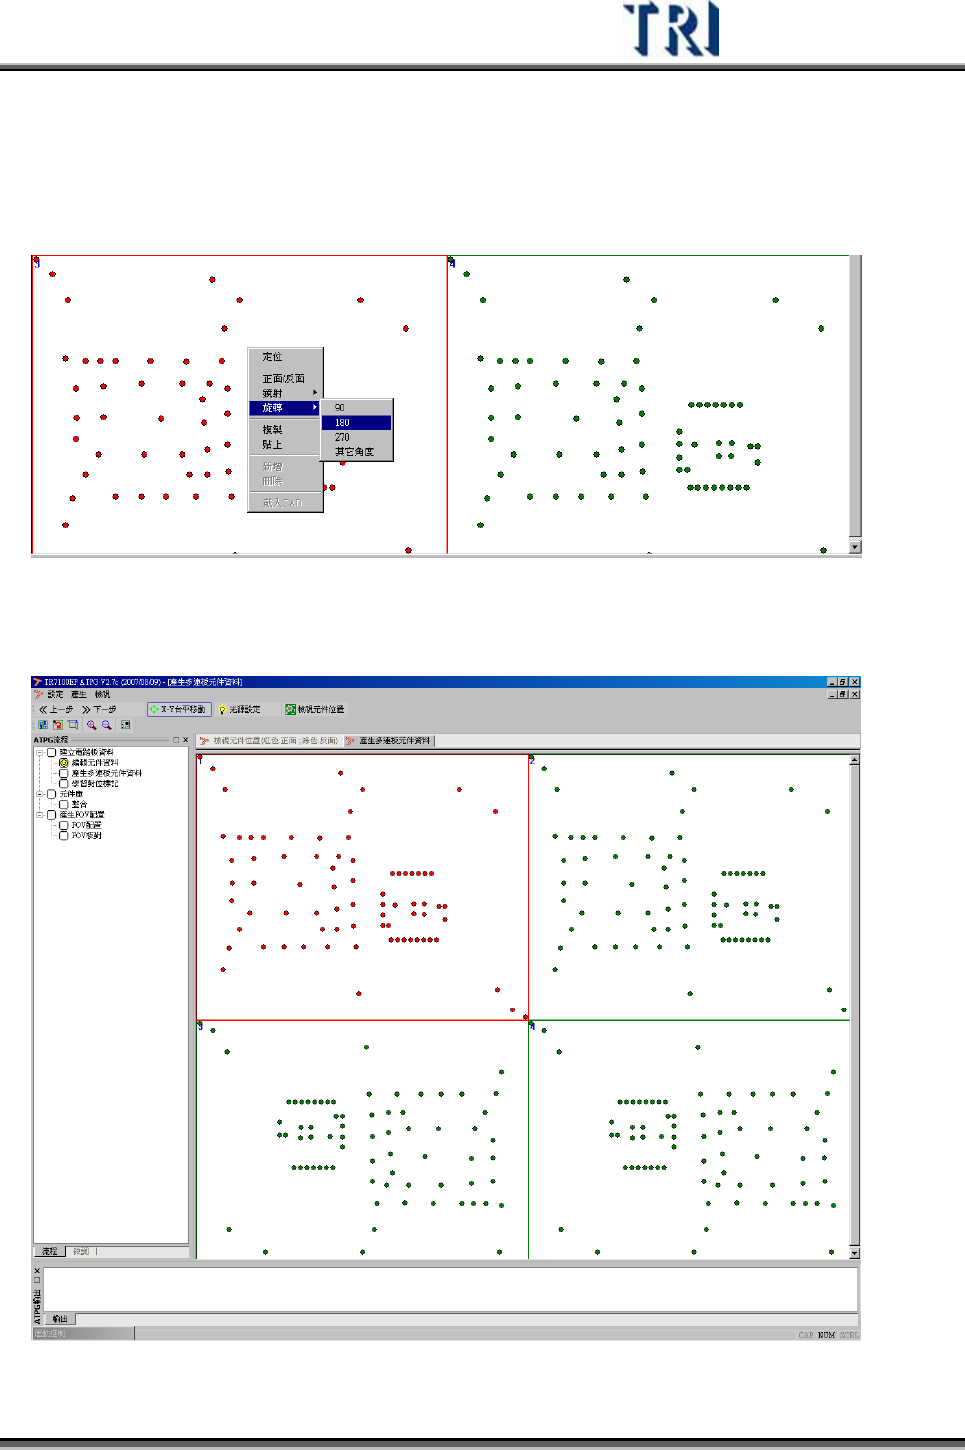Click the zoom in magnifier icon
Image resolution: width=965 pixels, height=1450 pixels.
pyautogui.click(x=91, y=725)
